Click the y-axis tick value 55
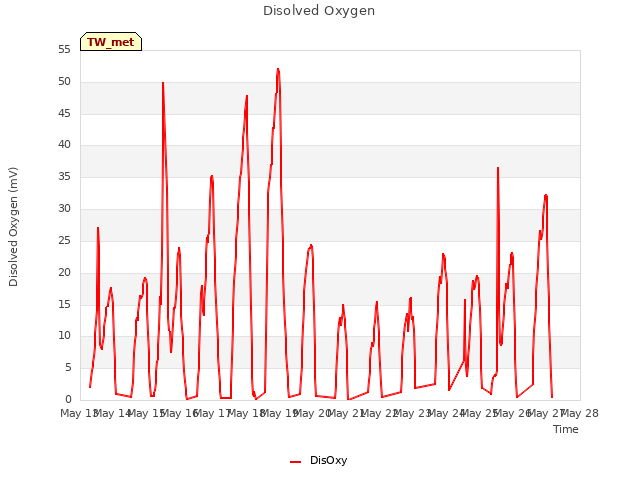 64,50
